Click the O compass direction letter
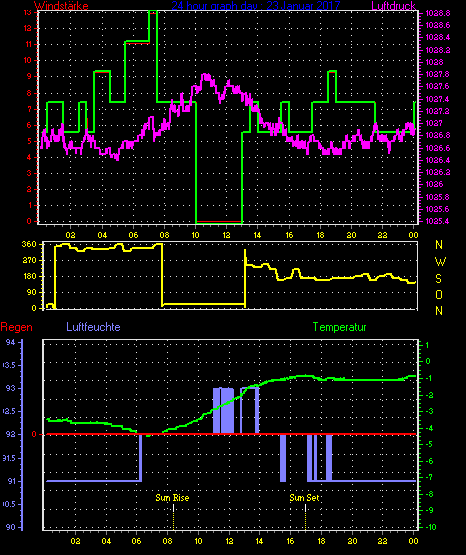466x555 pixels. pyautogui.click(x=439, y=294)
